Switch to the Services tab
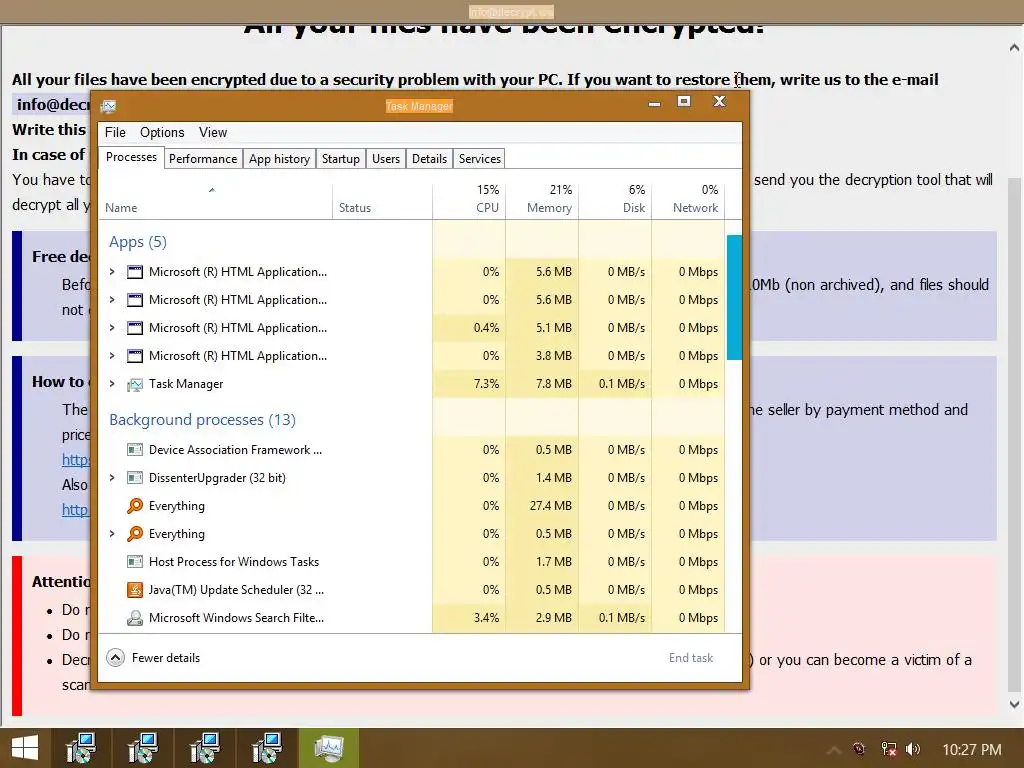1024x768 pixels. click(480, 159)
